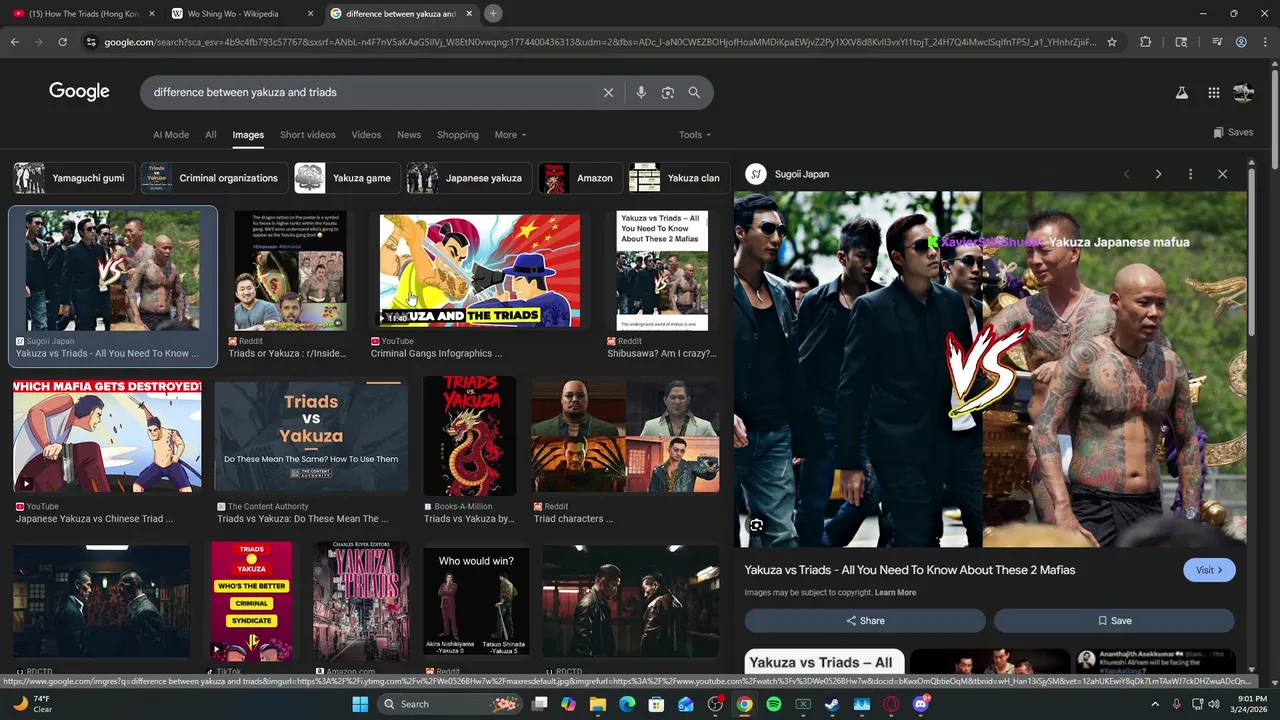Open preview panel three-dot options
The image size is (1280, 720).
click(1190, 174)
